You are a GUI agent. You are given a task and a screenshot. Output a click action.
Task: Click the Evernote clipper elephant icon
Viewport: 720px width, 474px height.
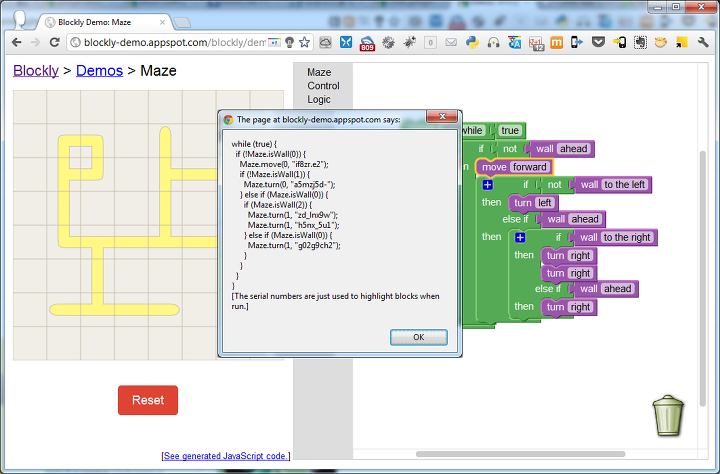coord(640,43)
